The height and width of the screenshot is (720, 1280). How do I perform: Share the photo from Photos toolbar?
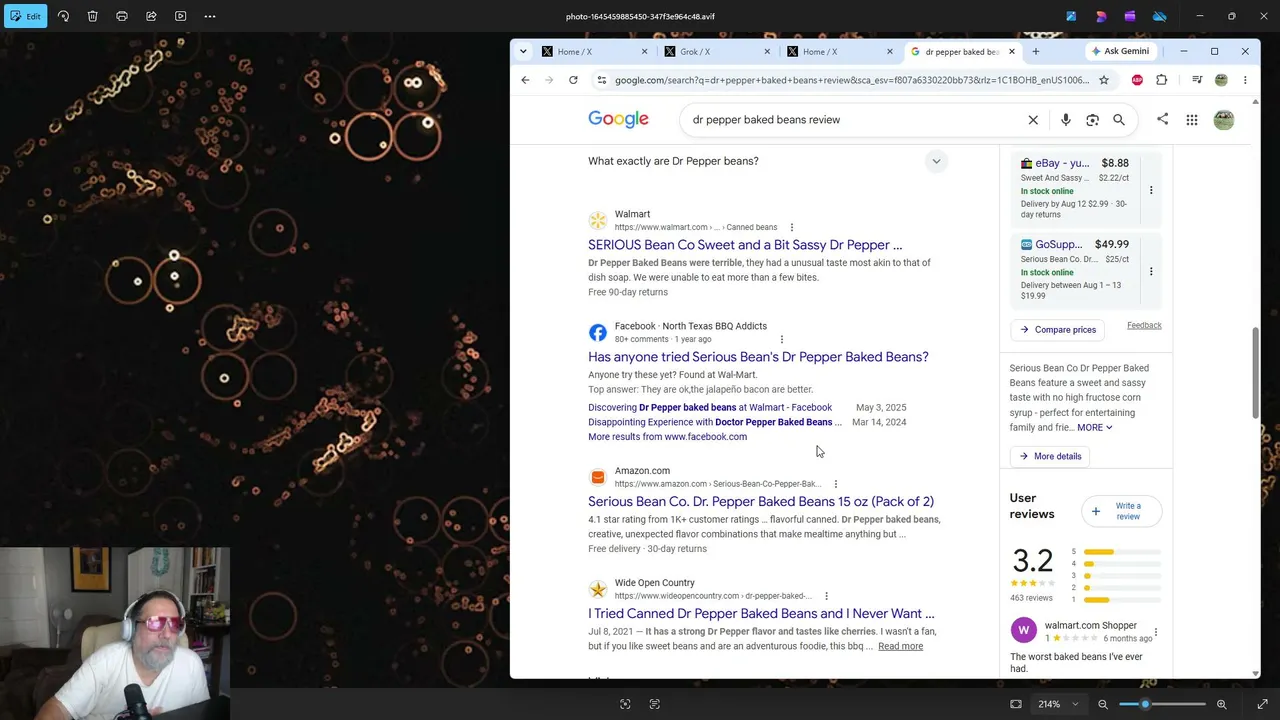(151, 16)
